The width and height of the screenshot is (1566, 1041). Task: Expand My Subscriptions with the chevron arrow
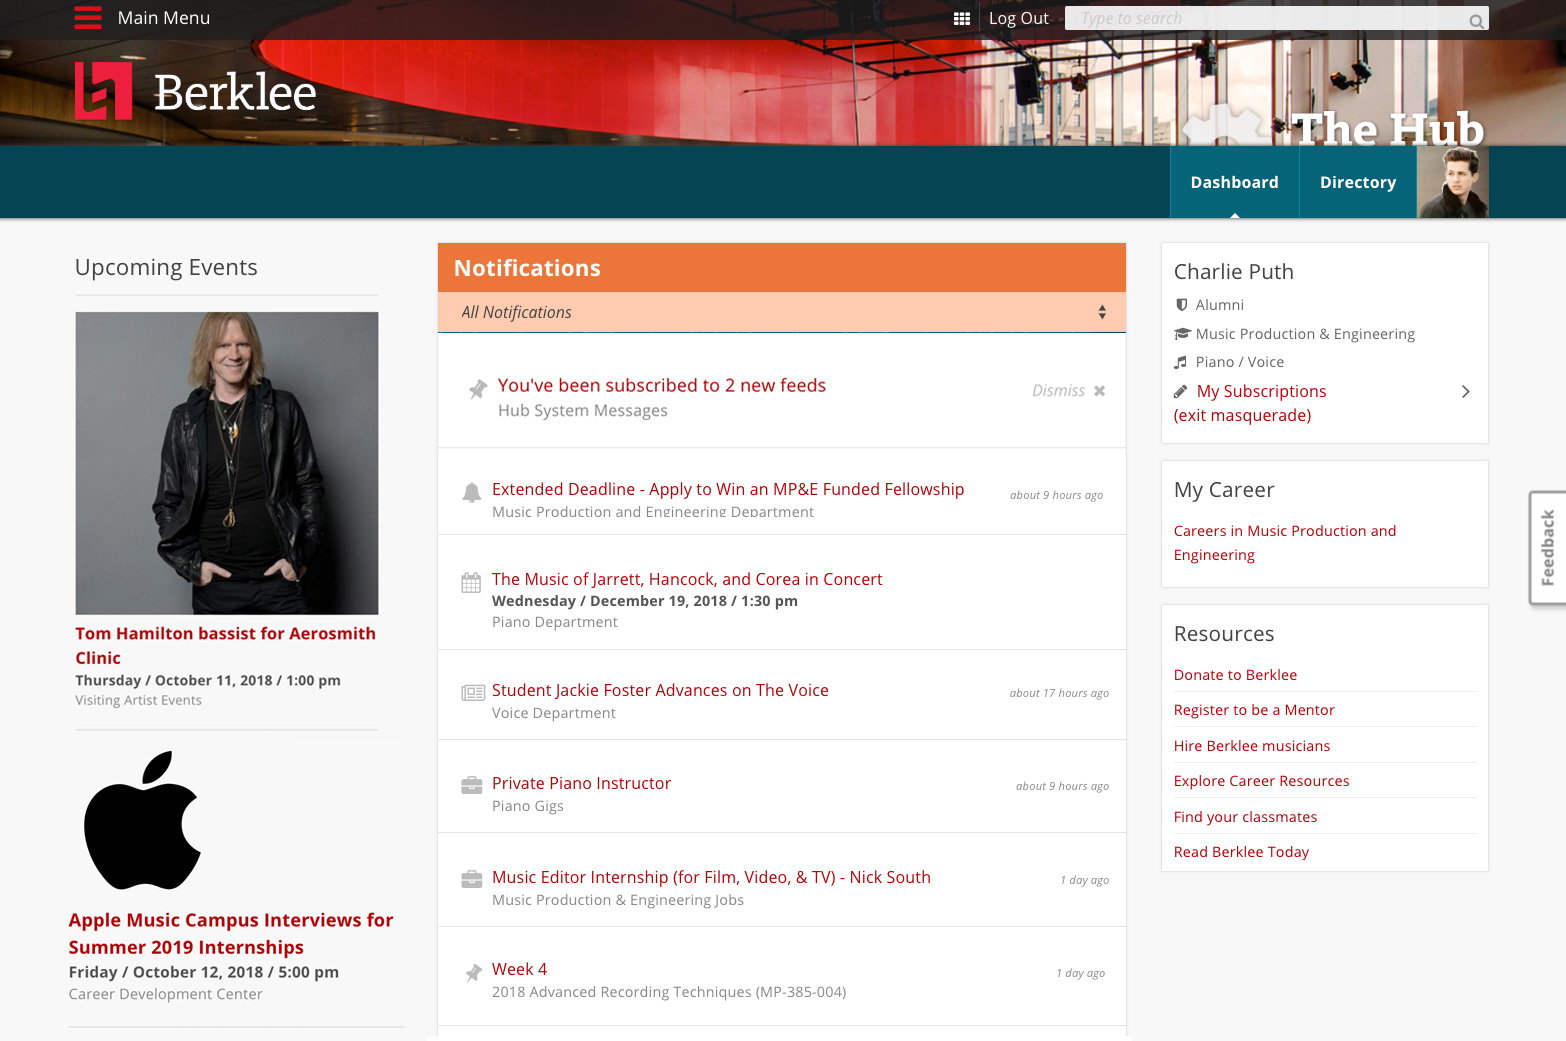(x=1465, y=392)
